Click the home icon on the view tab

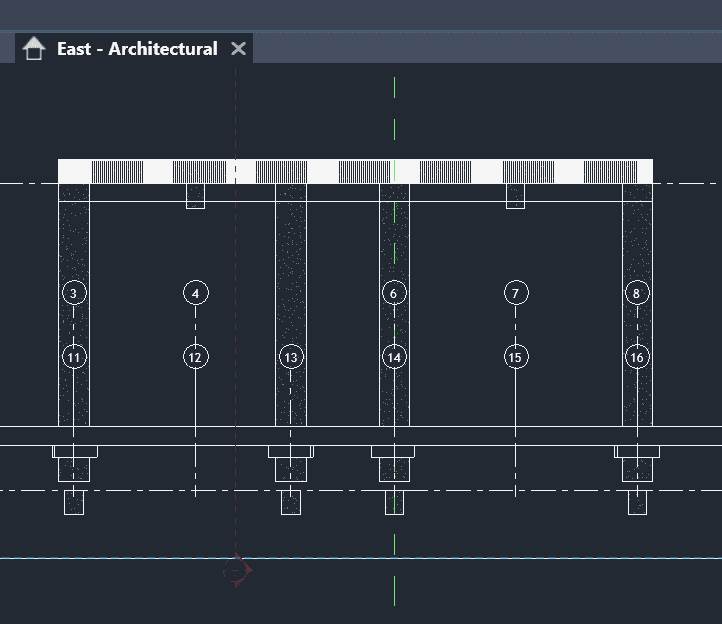[x=34, y=49]
